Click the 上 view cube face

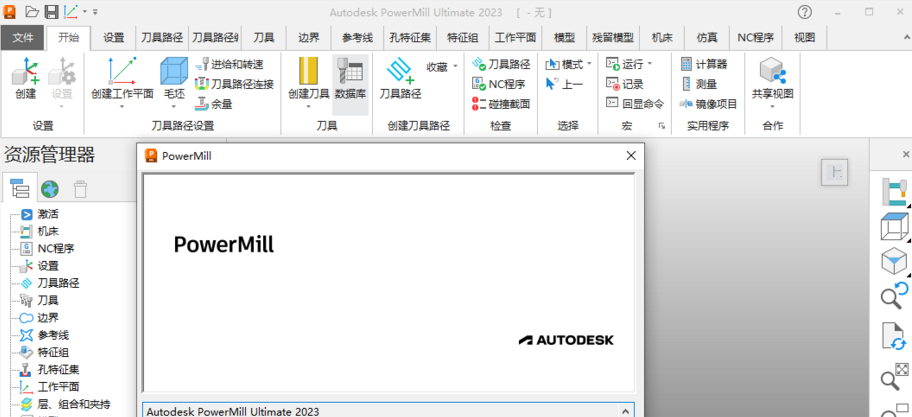click(835, 173)
